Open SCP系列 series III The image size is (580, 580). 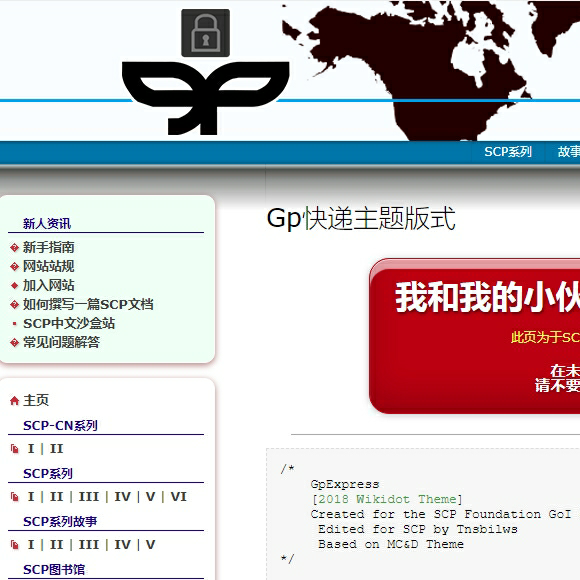coord(89,497)
